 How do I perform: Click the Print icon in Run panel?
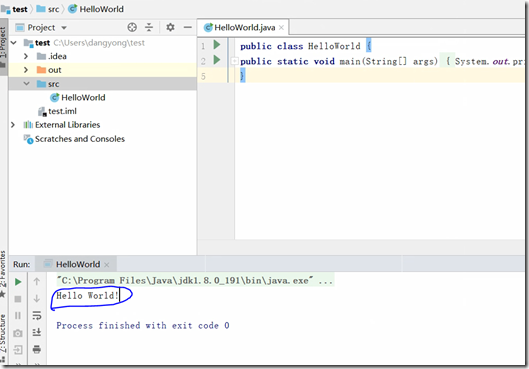37,349
